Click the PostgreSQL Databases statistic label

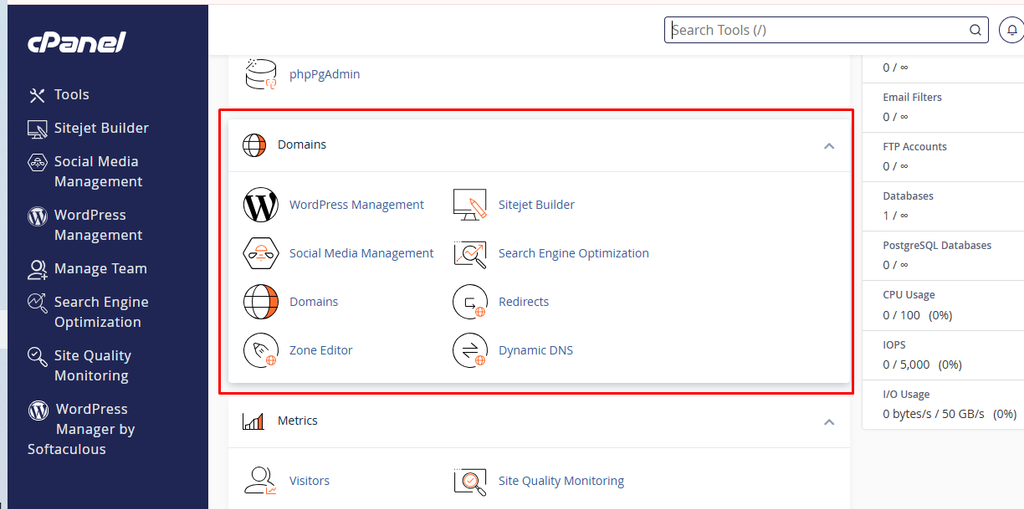pos(936,246)
